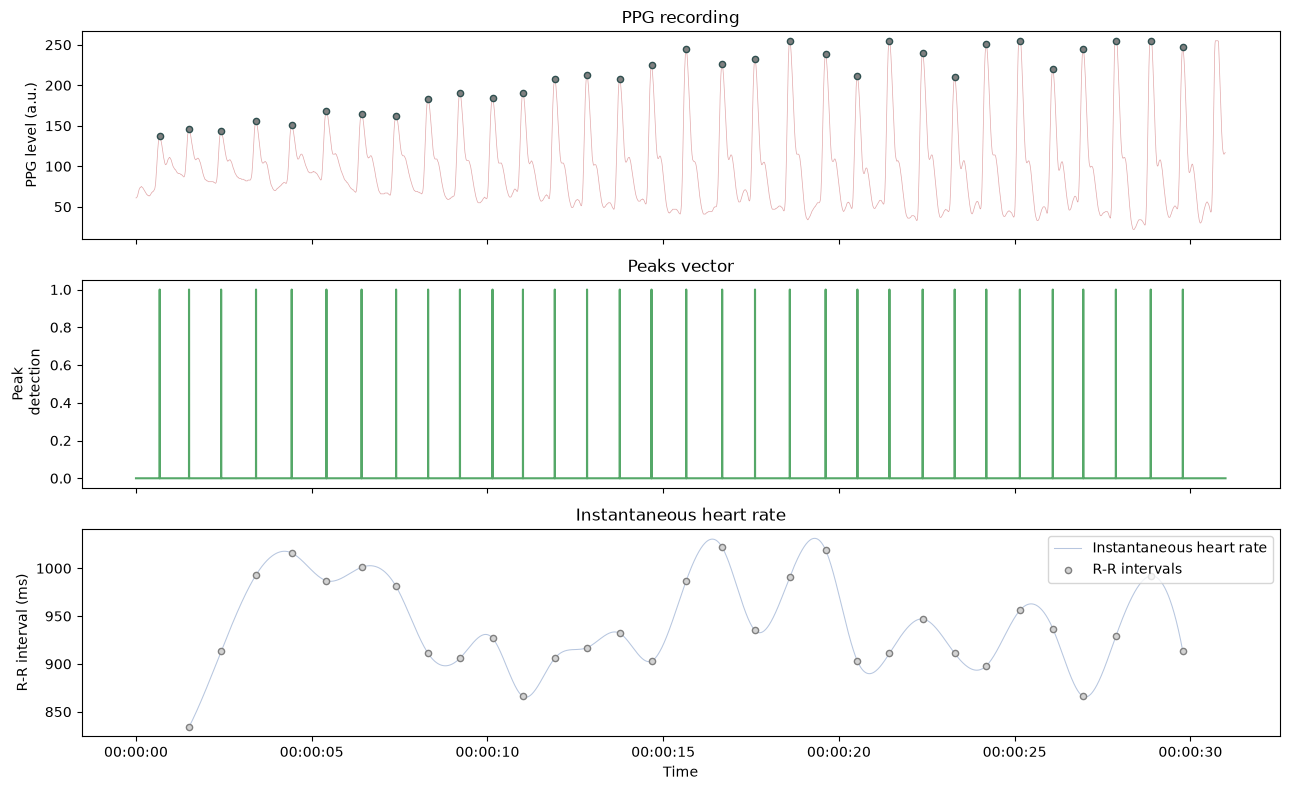Click the 'PPG recording' plot title
The height and width of the screenshot is (790, 1290).
[x=680, y=17]
